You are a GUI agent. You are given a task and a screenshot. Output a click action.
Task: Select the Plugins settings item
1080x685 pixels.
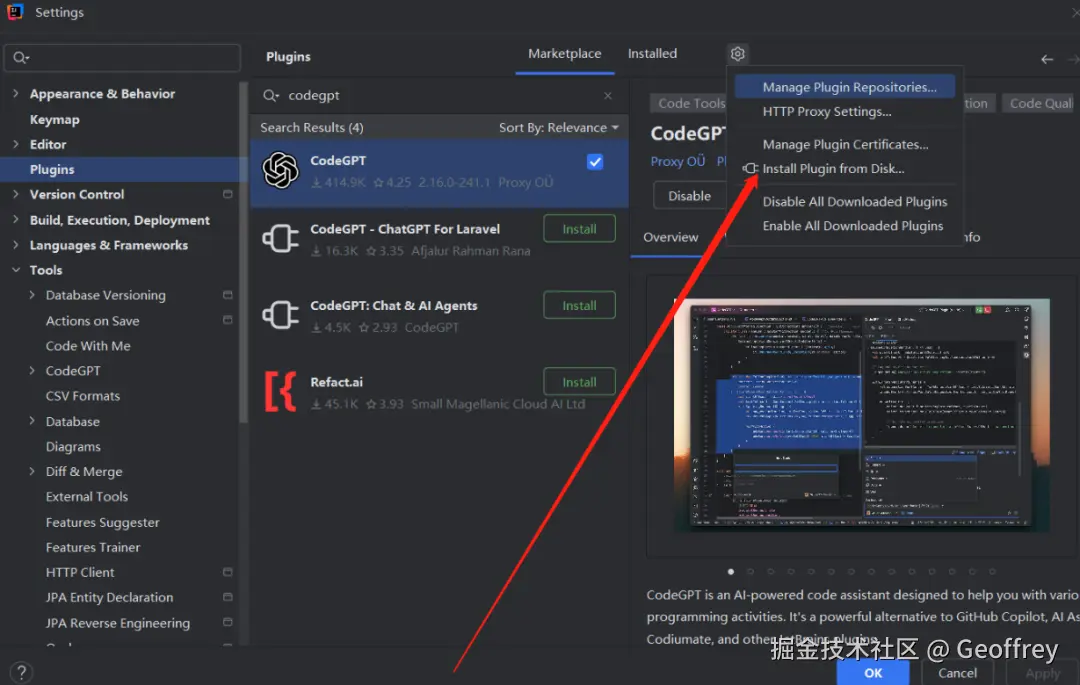pyautogui.click(x=122, y=169)
